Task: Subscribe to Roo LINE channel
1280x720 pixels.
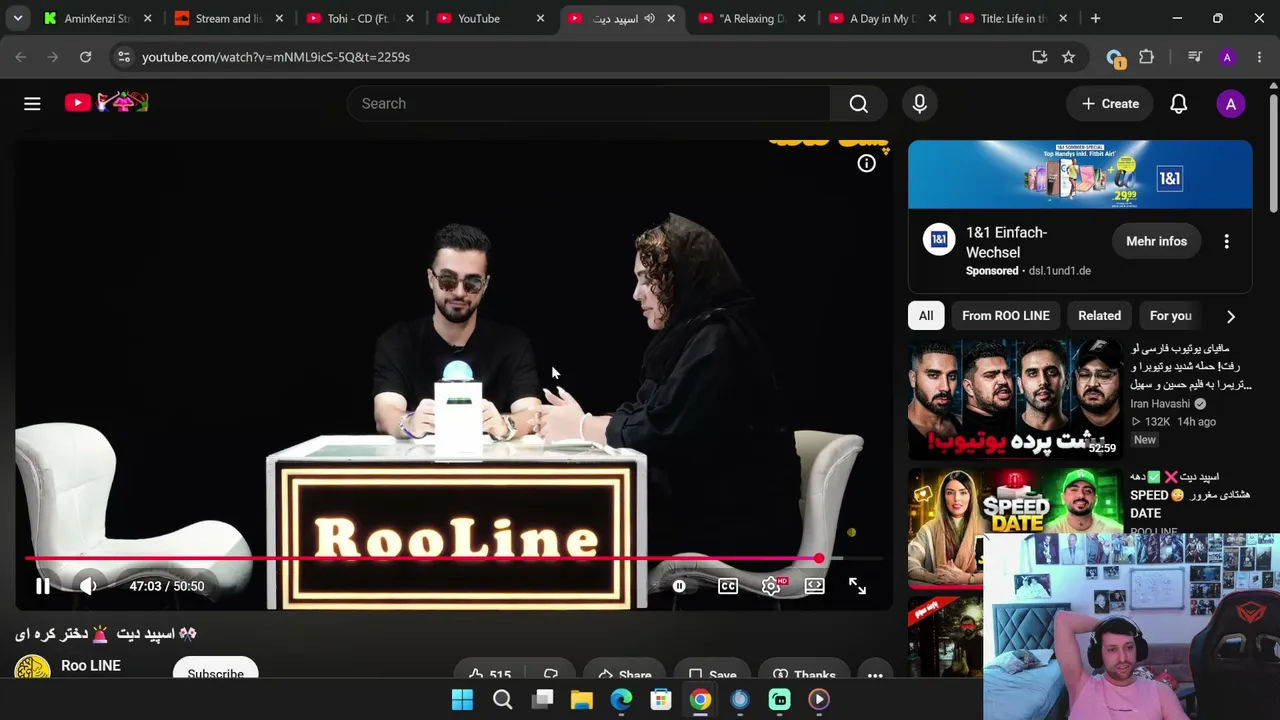Action: (x=216, y=673)
